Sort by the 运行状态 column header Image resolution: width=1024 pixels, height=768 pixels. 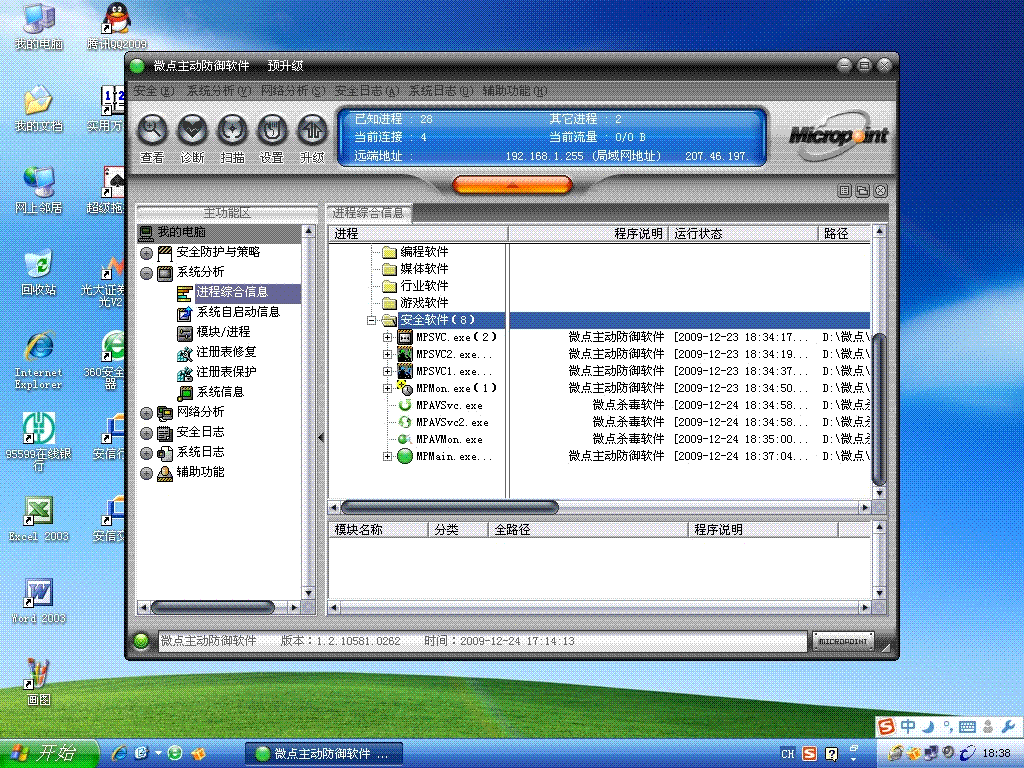(743, 234)
